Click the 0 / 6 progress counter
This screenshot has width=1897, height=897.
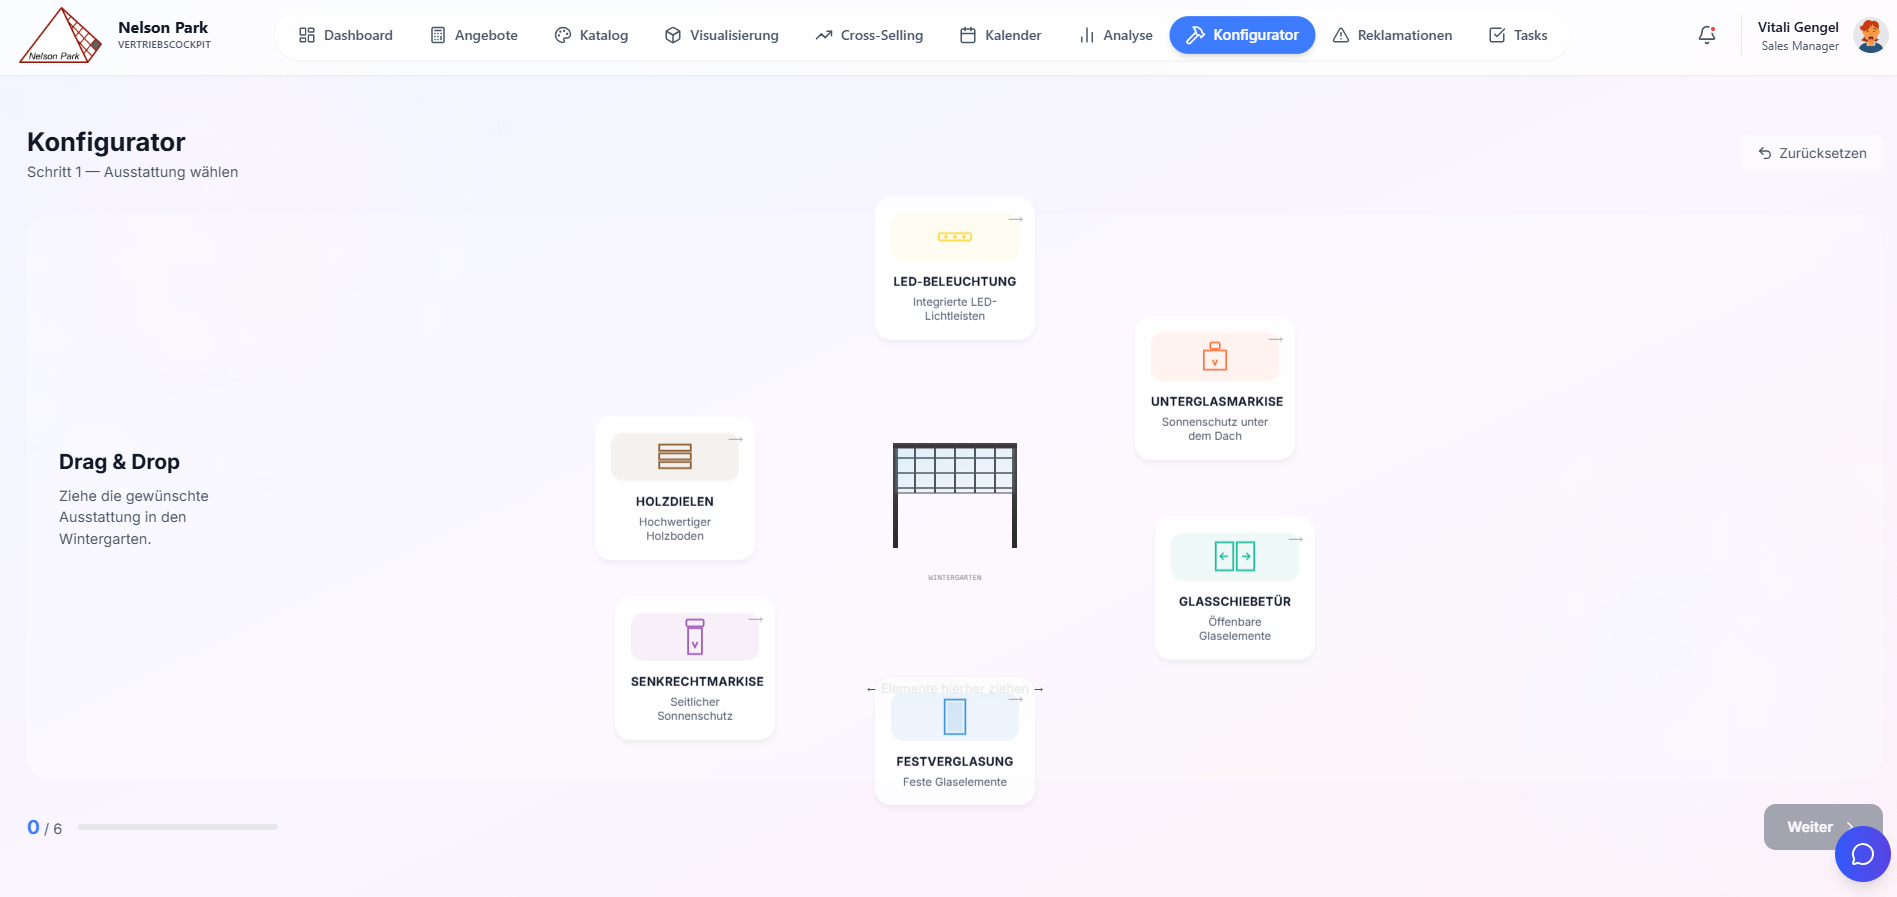pyautogui.click(x=44, y=828)
